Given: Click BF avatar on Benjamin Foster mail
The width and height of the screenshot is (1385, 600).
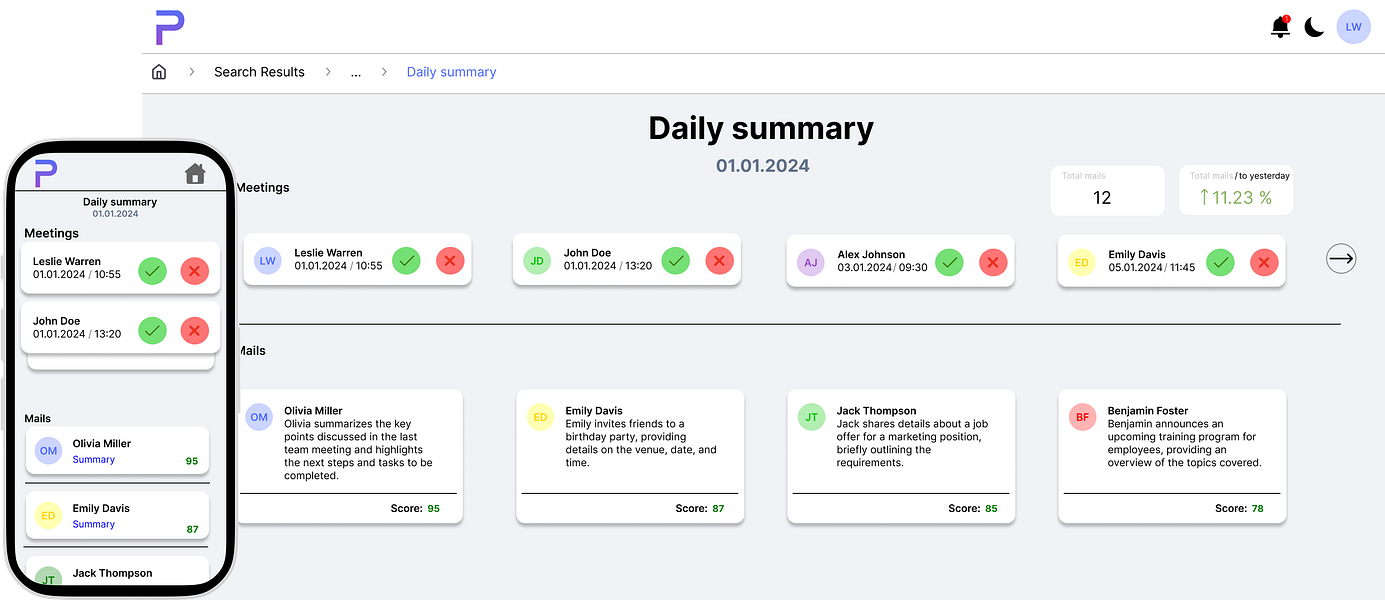Looking at the screenshot, I should [x=1083, y=417].
